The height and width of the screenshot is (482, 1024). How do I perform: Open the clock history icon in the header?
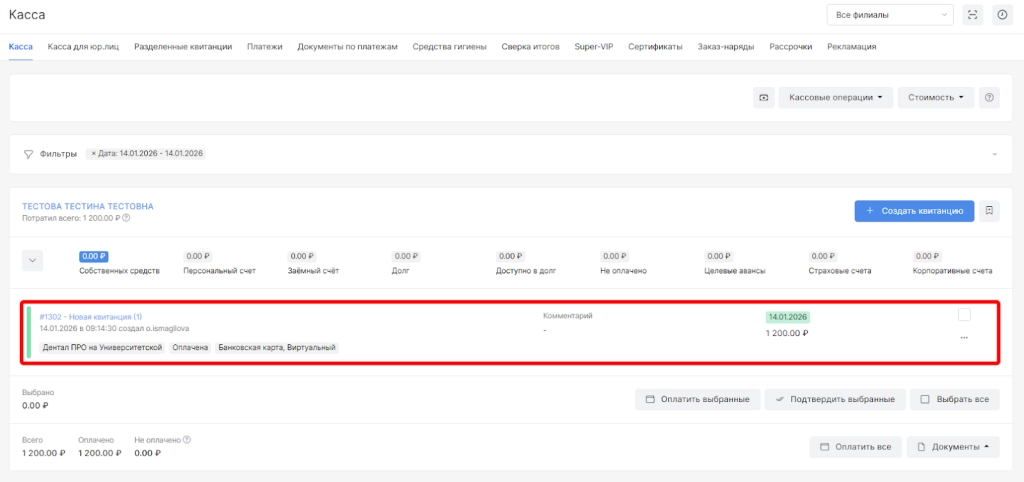[x=1001, y=15]
